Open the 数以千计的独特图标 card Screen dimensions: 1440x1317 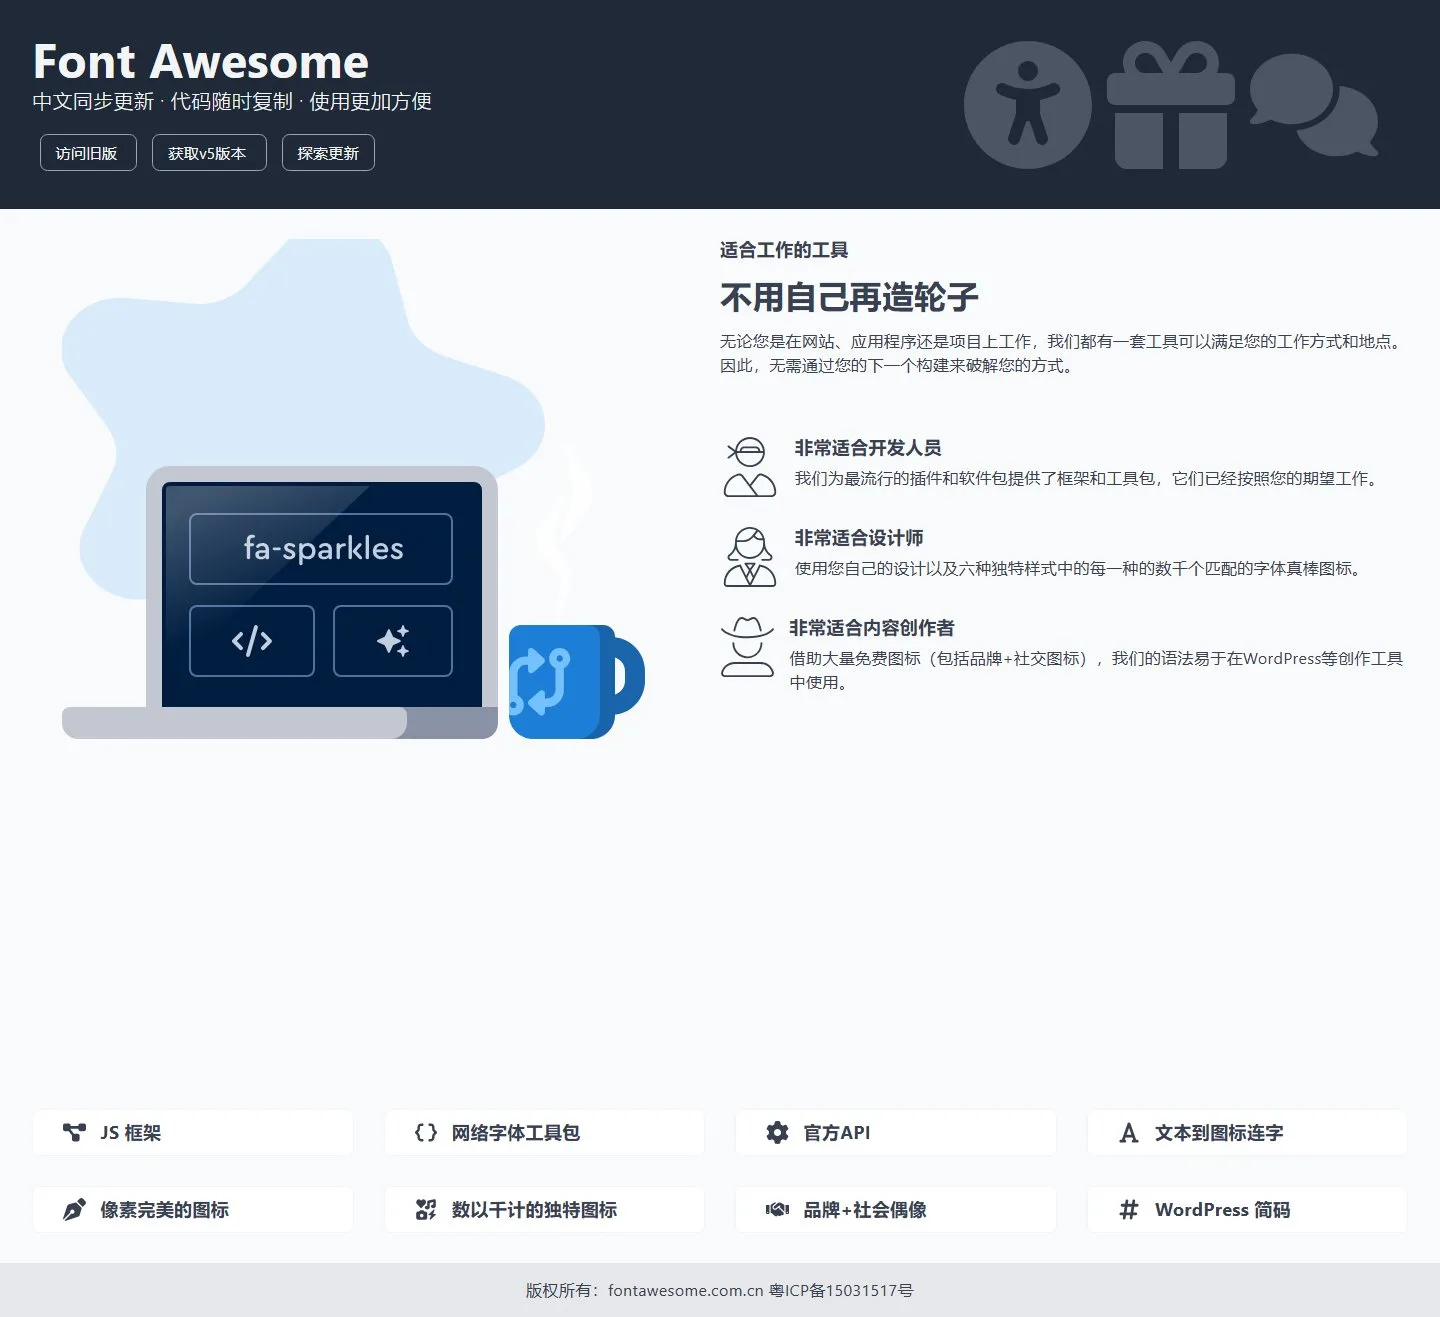coord(544,1210)
